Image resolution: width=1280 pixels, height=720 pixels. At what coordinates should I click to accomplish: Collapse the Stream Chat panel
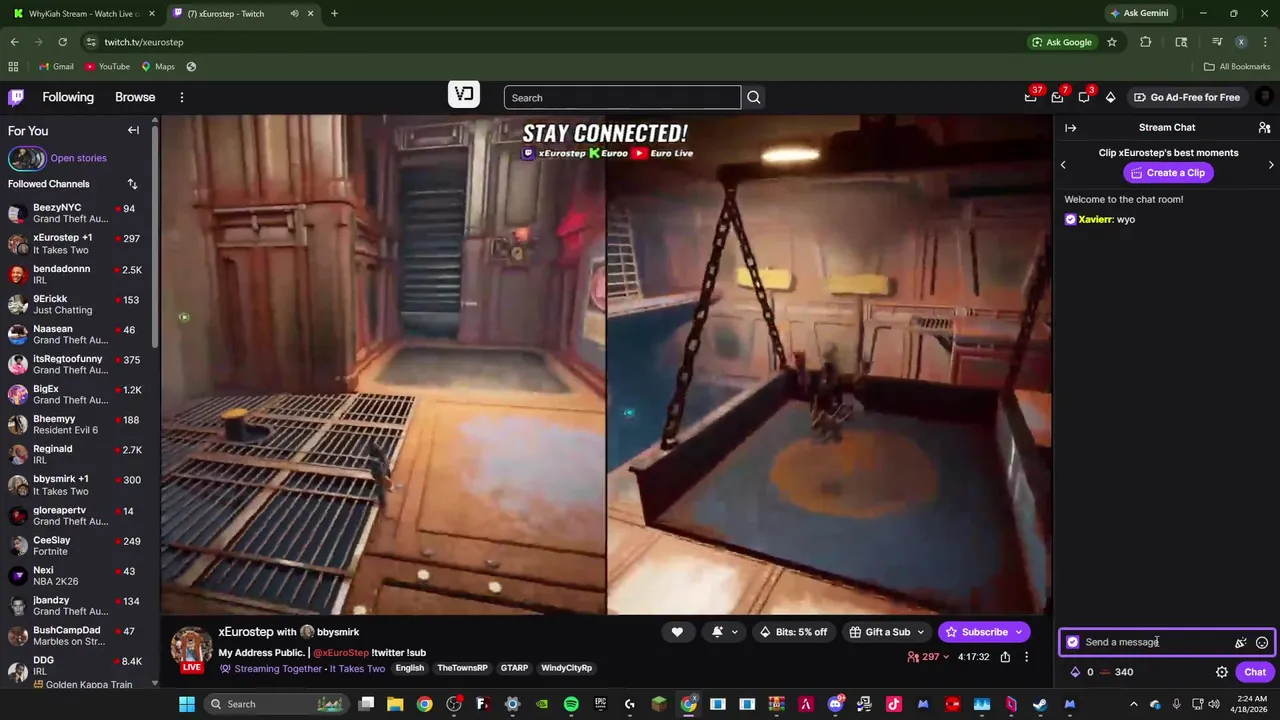1070,128
